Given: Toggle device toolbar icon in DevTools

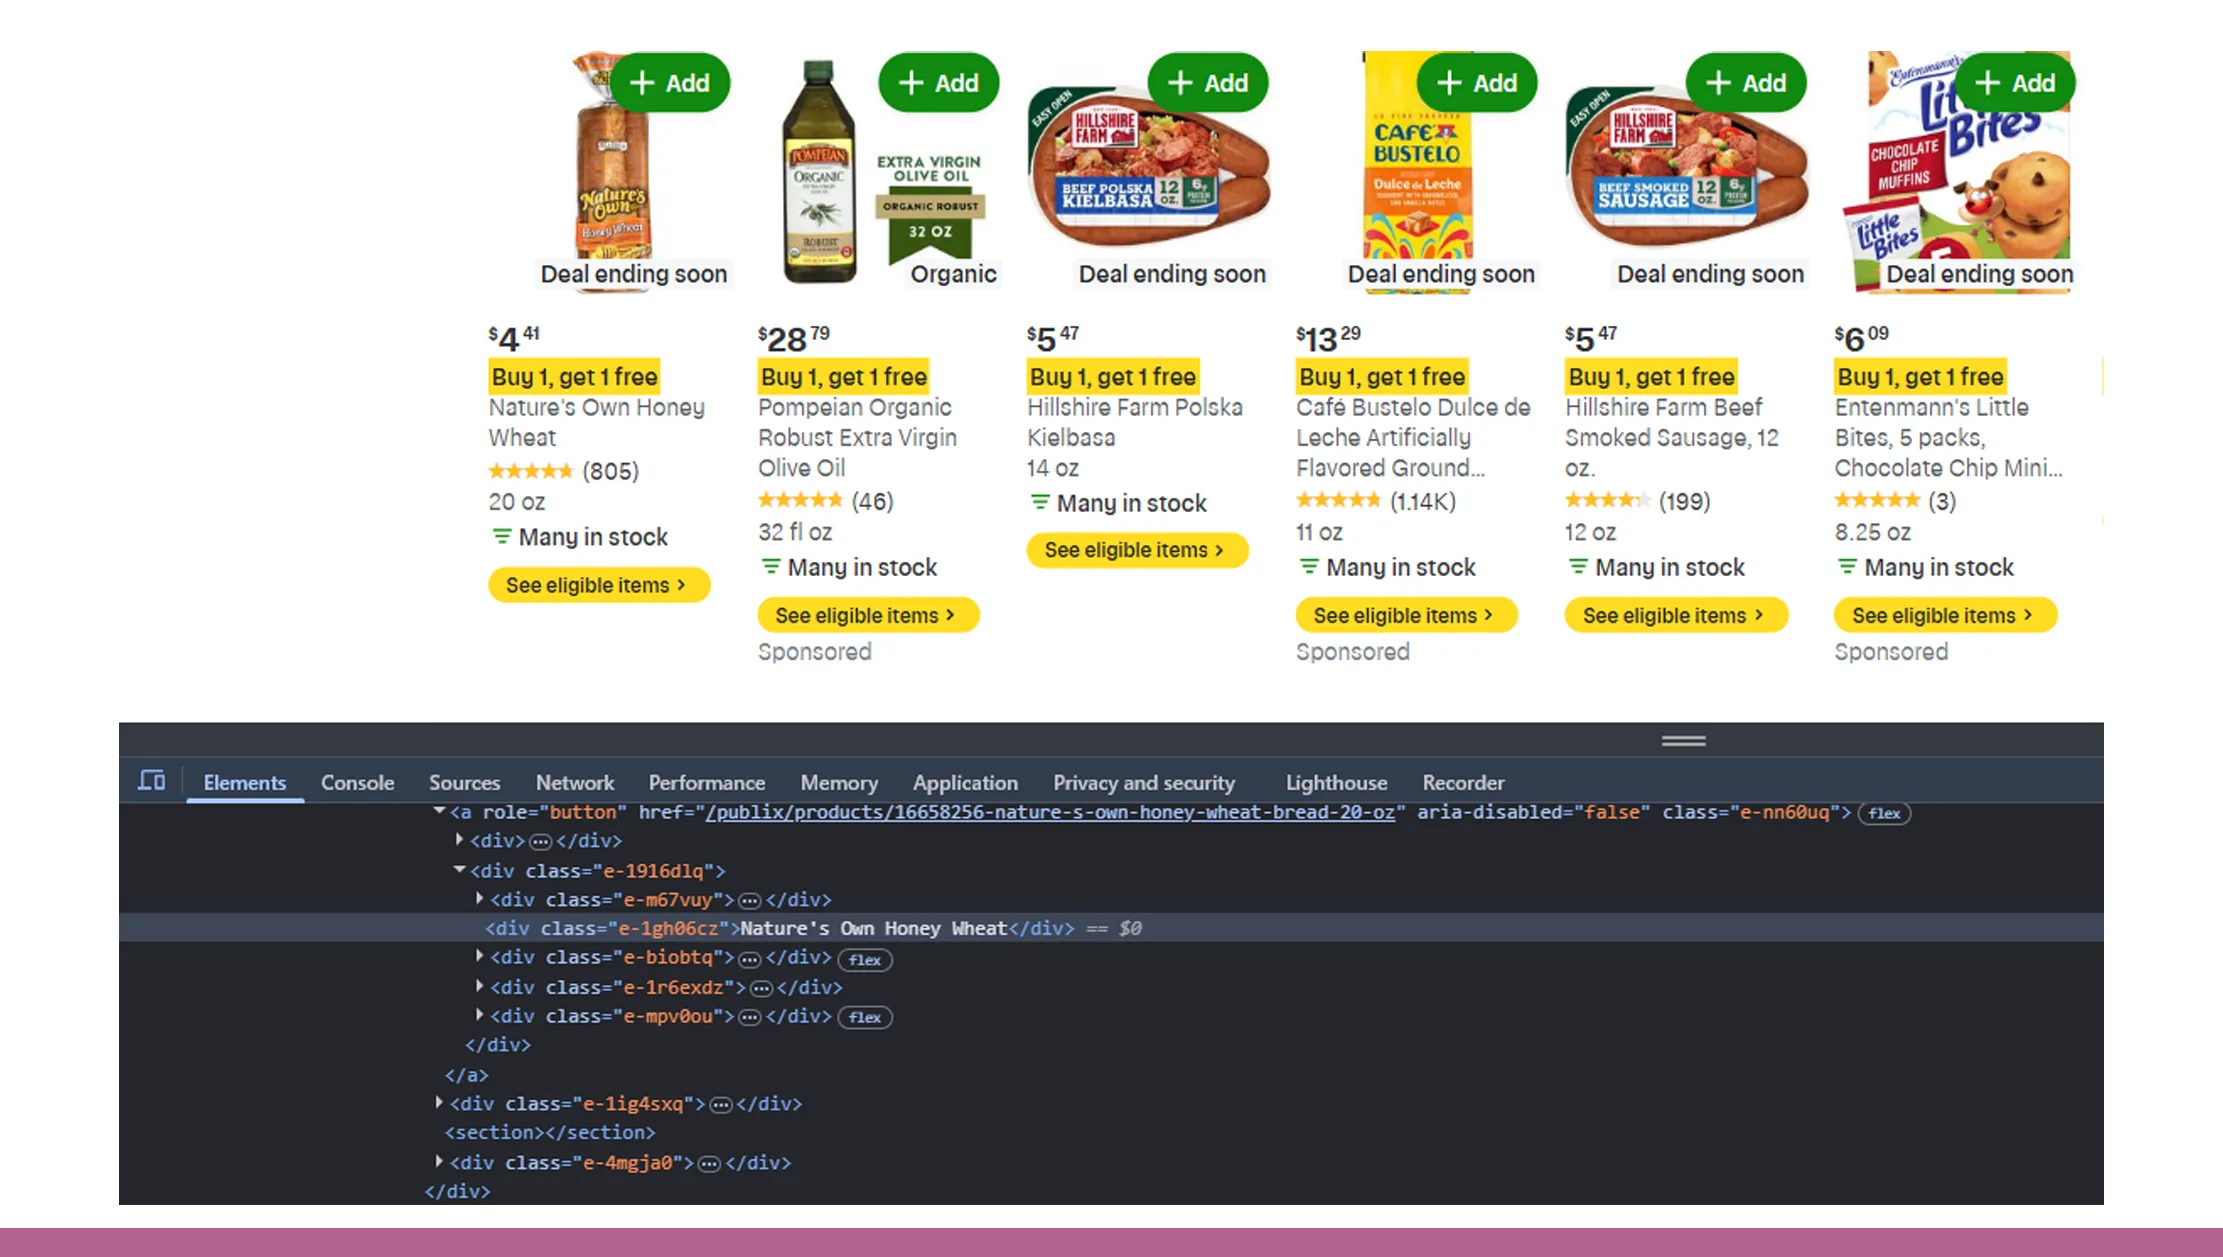Looking at the screenshot, I should click(x=152, y=781).
